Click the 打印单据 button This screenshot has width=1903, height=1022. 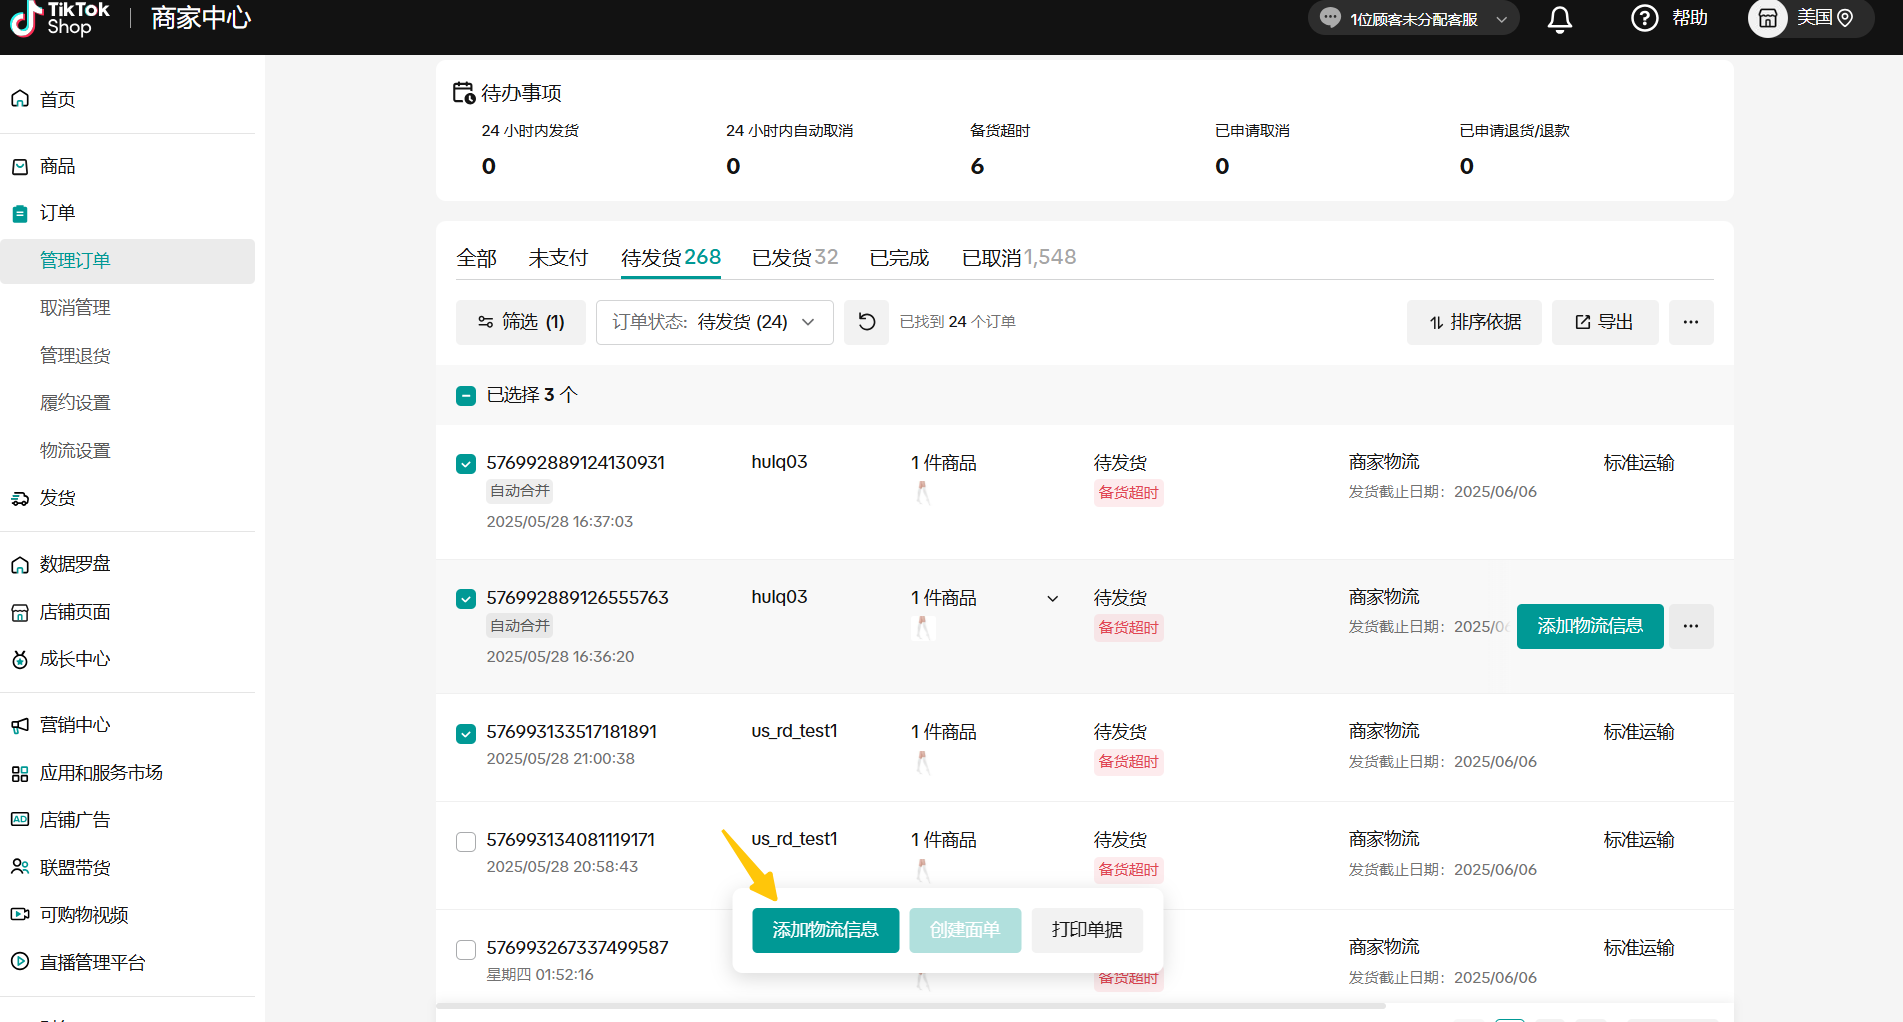1086,930
